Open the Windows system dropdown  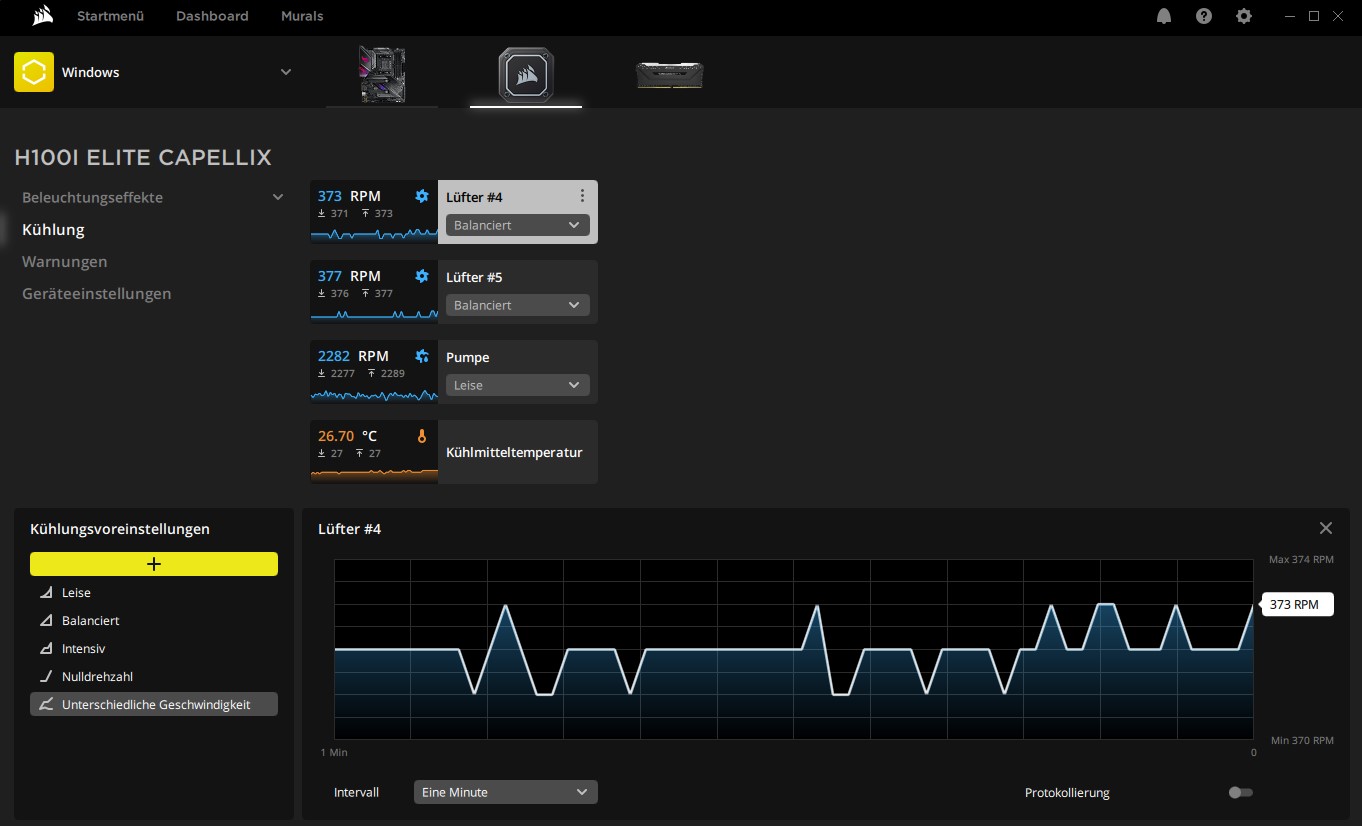pos(285,72)
